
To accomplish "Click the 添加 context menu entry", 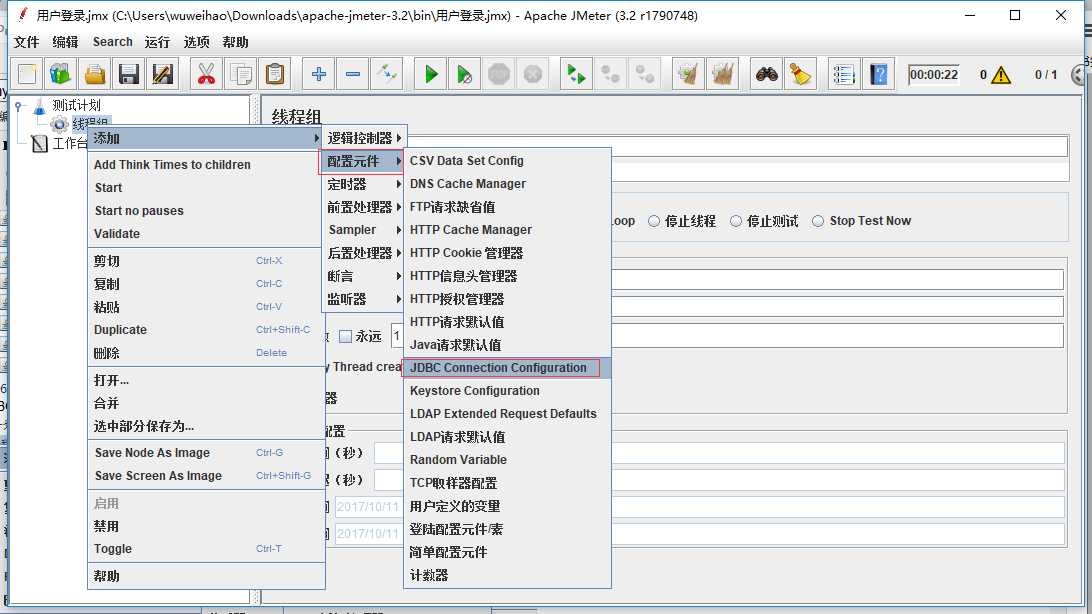I will click(205, 138).
